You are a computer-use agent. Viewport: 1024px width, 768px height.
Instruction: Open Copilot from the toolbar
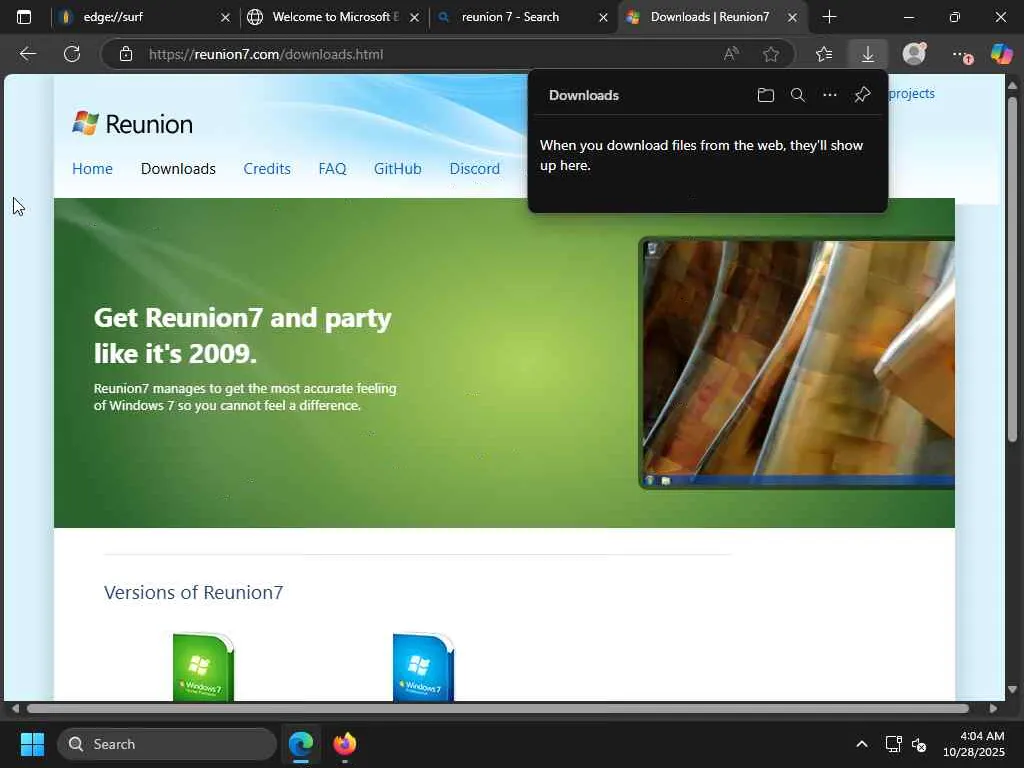[1001, 54]
